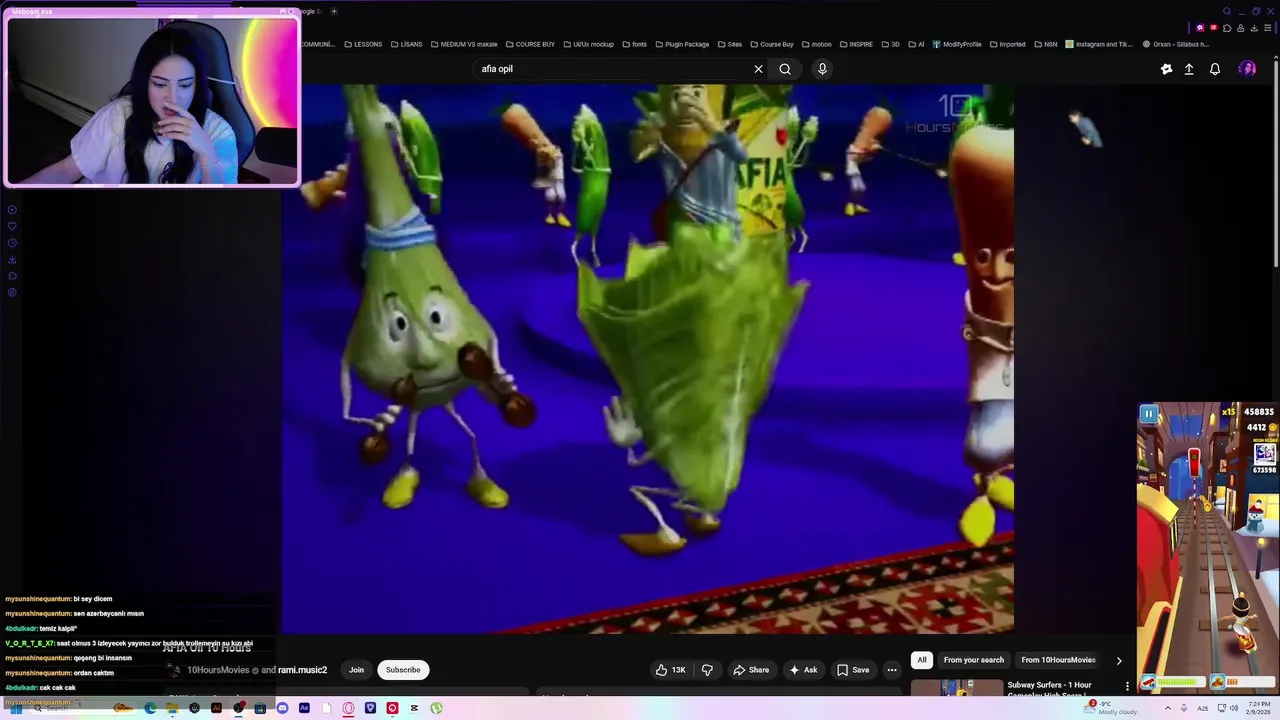Viewport: 1280px width, 720px height.
Task: Open Subway Surfers 1 Hour video thumbnail
Action: tap(957, 688)
